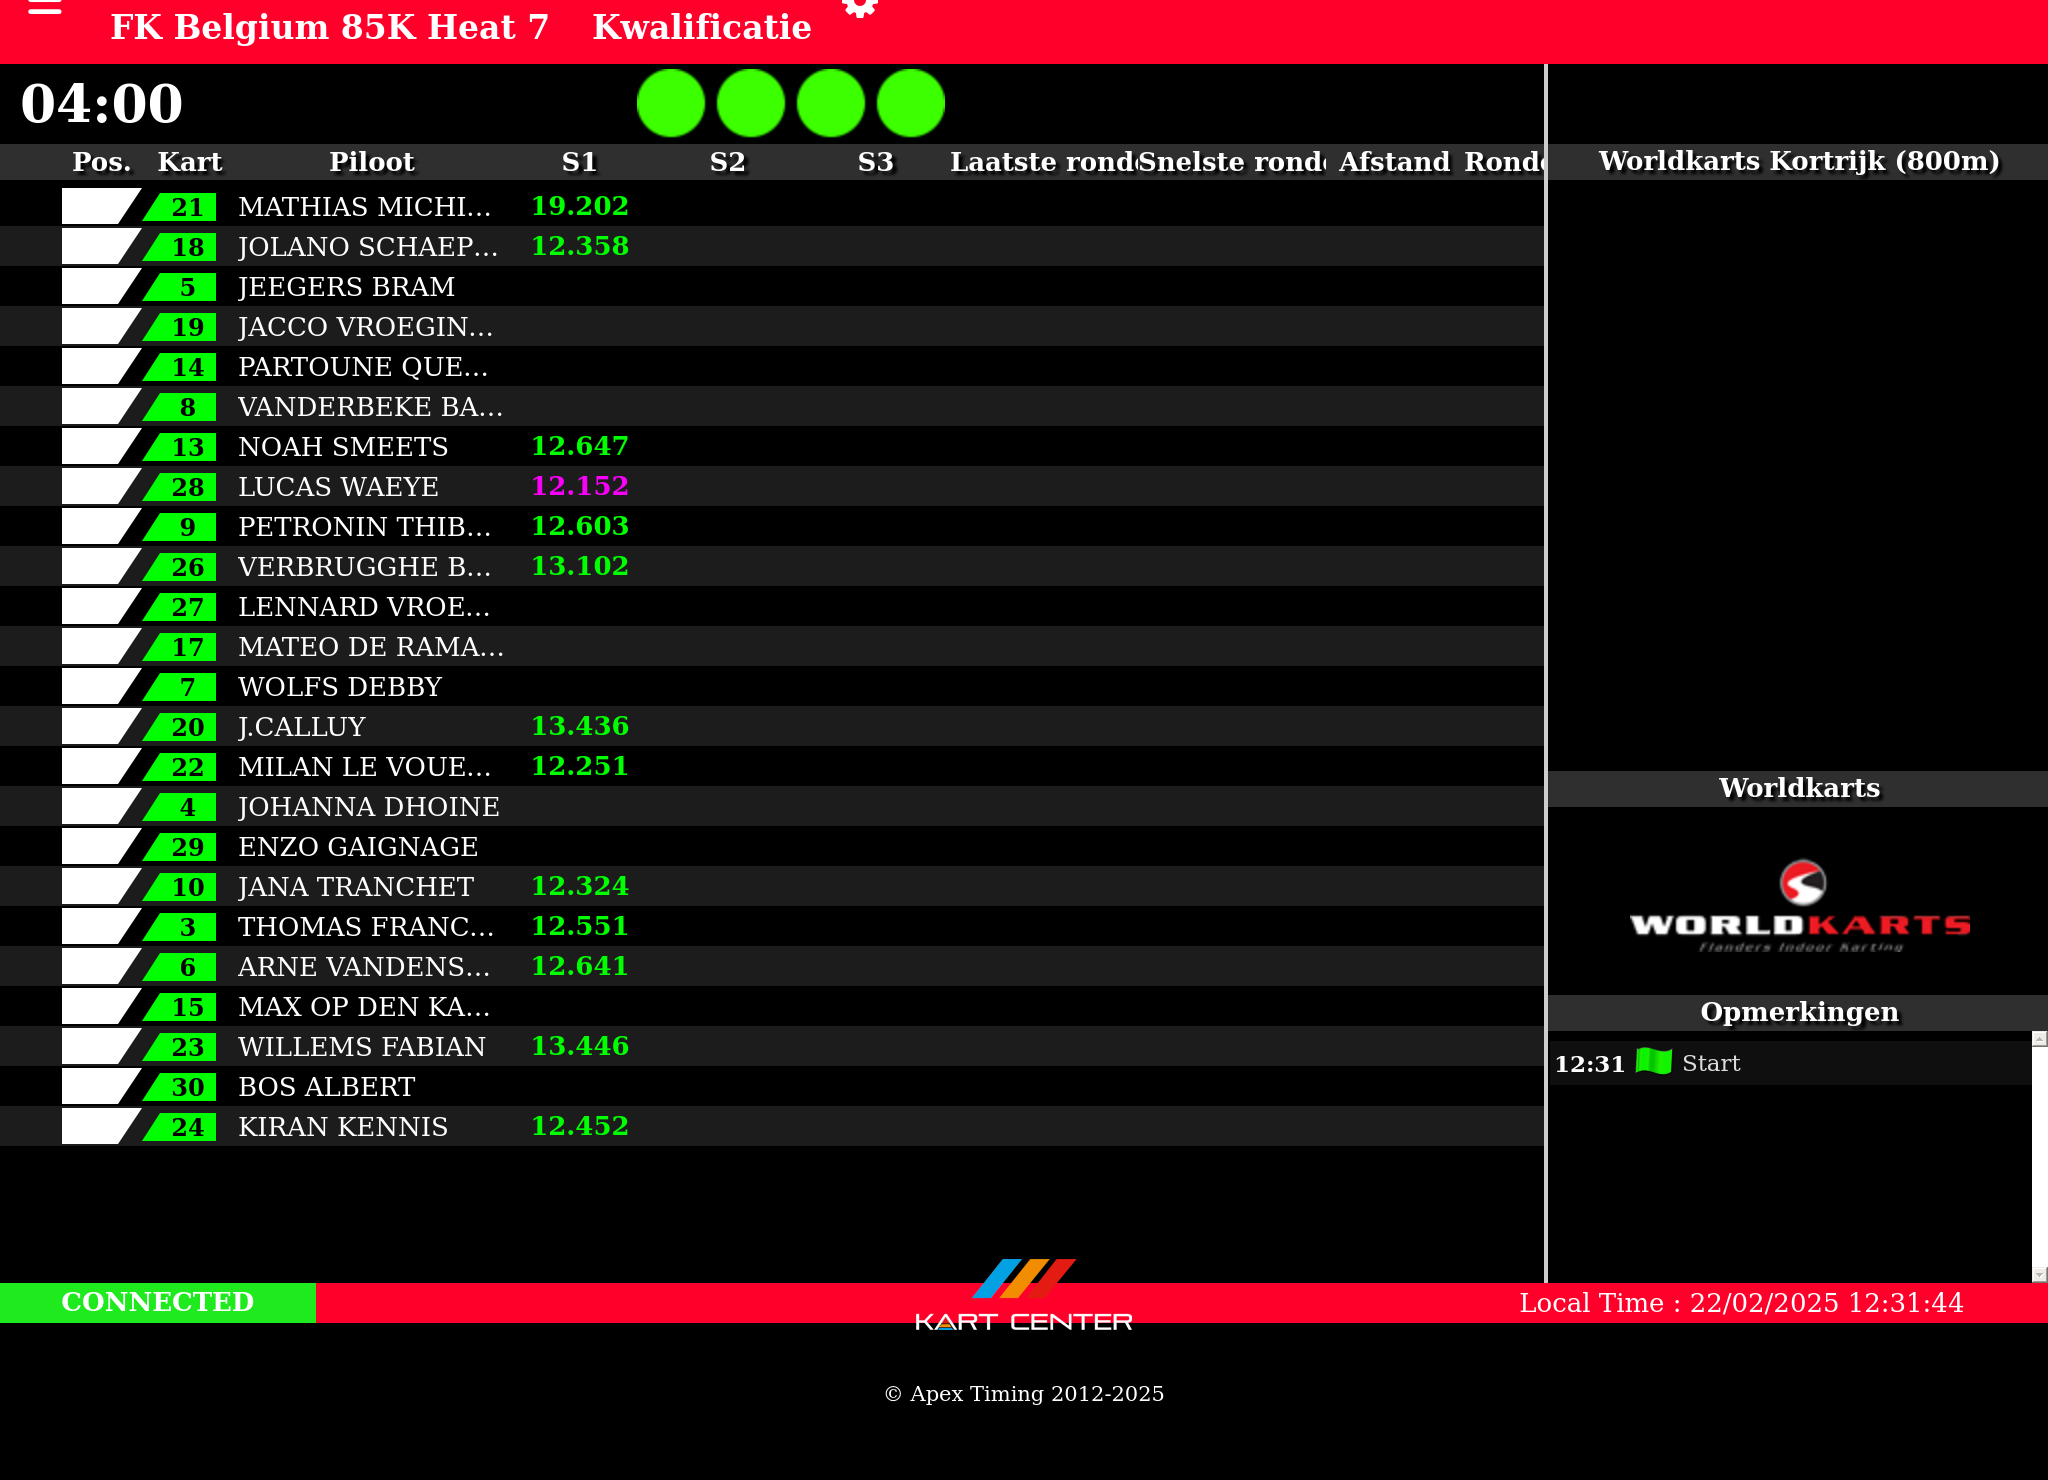2048x1480 pixels.
Task: Click the CONNECTED status indicator
Action: click(x=158, y=1302)
